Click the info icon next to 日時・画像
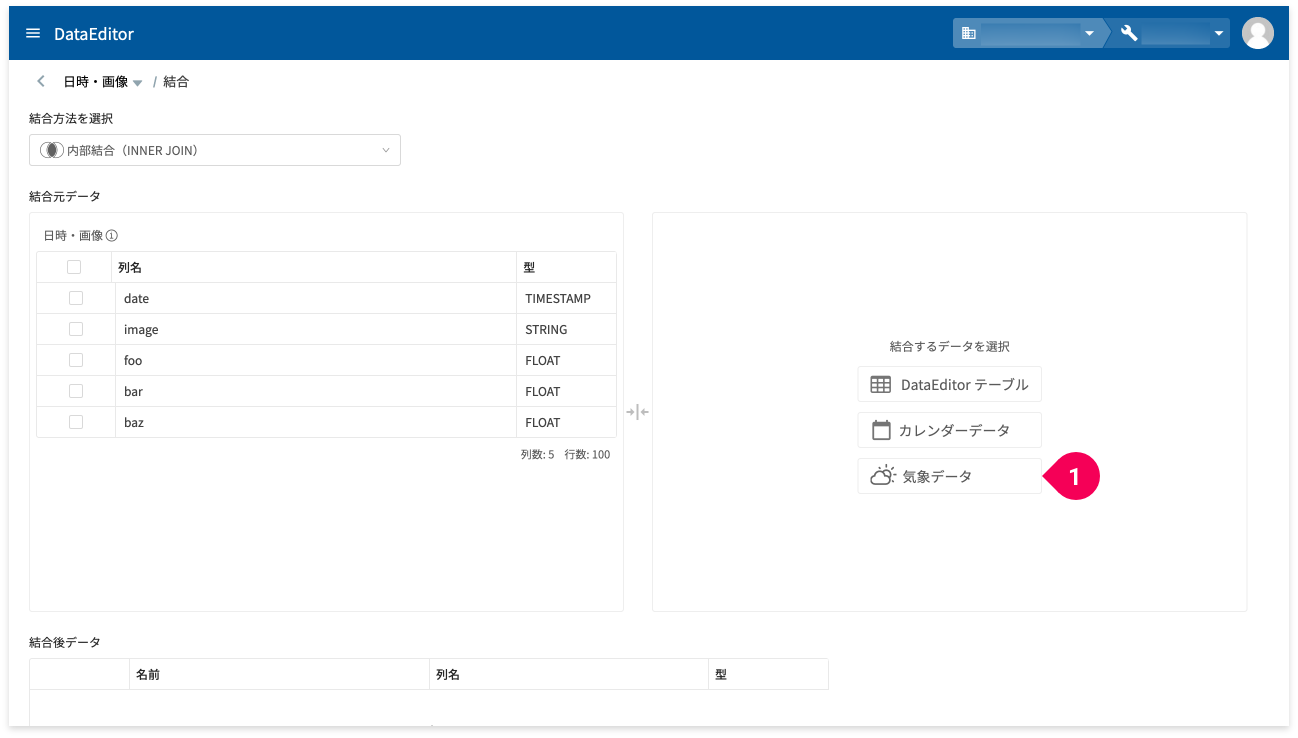This screenshot has width=1298, height=738. (x=112, y=236)
